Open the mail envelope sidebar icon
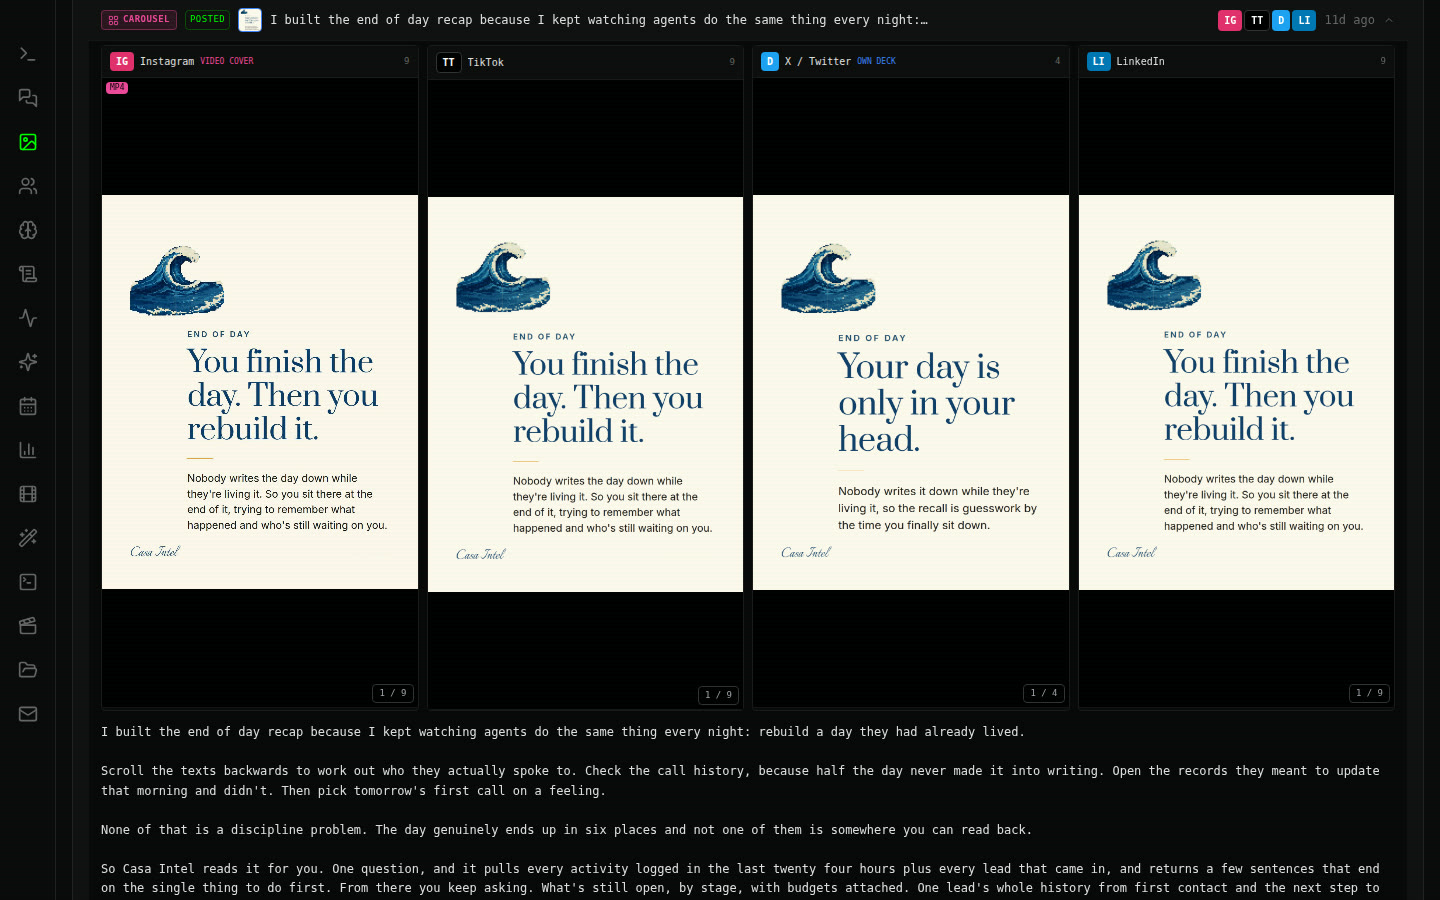The height and width of the screenshot is (900, 1440). point(28,714)
